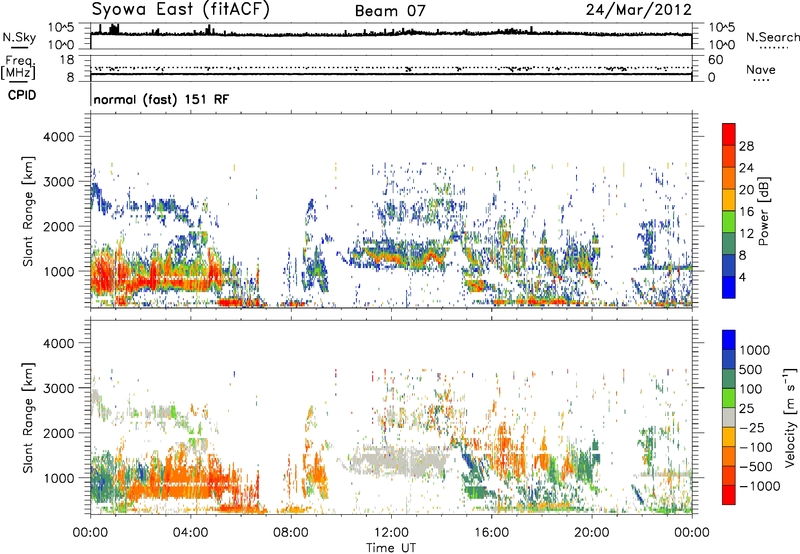Viewport: 800px width, 554px height.
Task: Click the '16' label on Power color bar
Action: (x=746, y=212)
